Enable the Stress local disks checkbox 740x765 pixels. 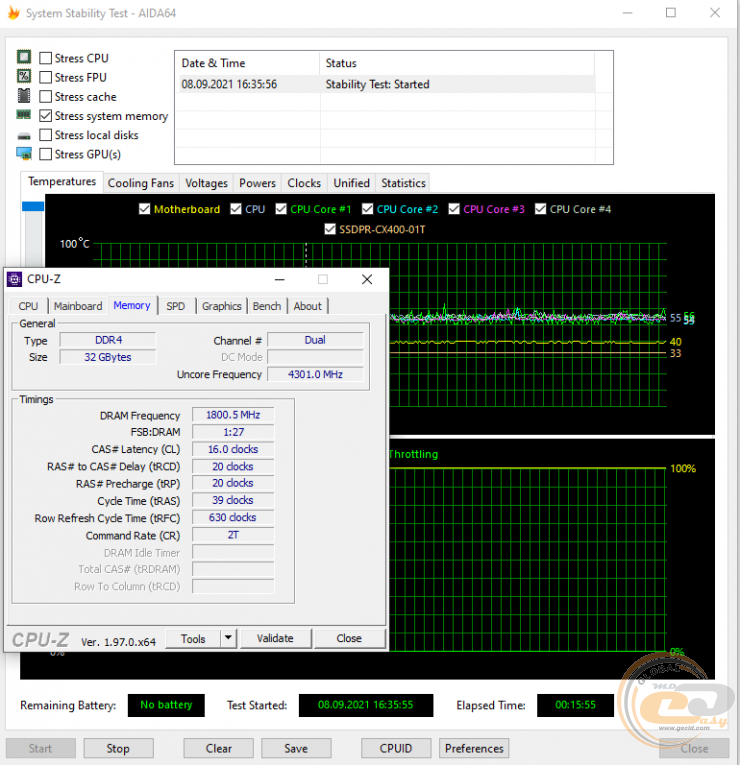click(45, 135)
